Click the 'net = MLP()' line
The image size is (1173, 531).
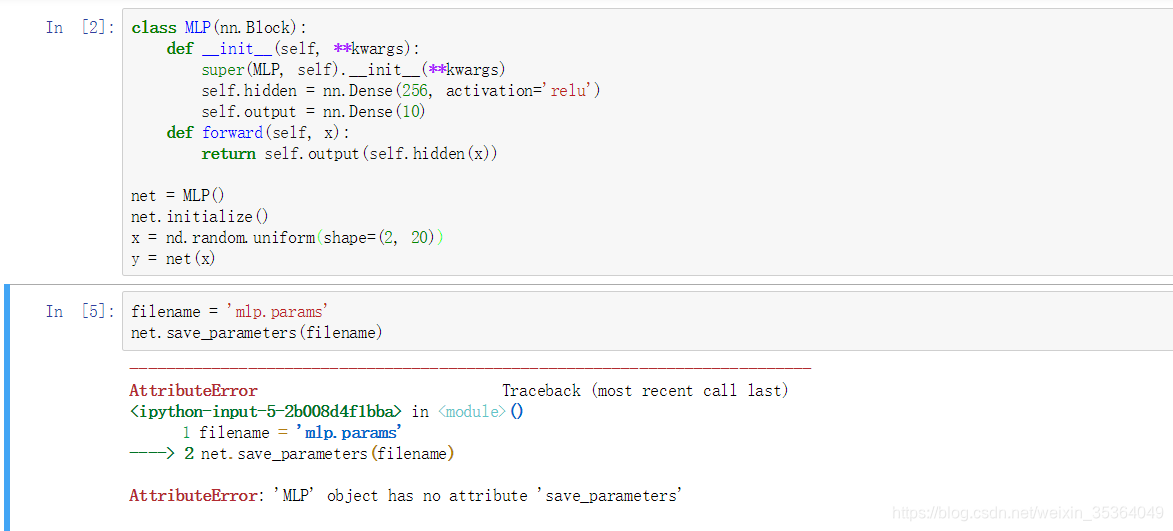click(177, 196)
